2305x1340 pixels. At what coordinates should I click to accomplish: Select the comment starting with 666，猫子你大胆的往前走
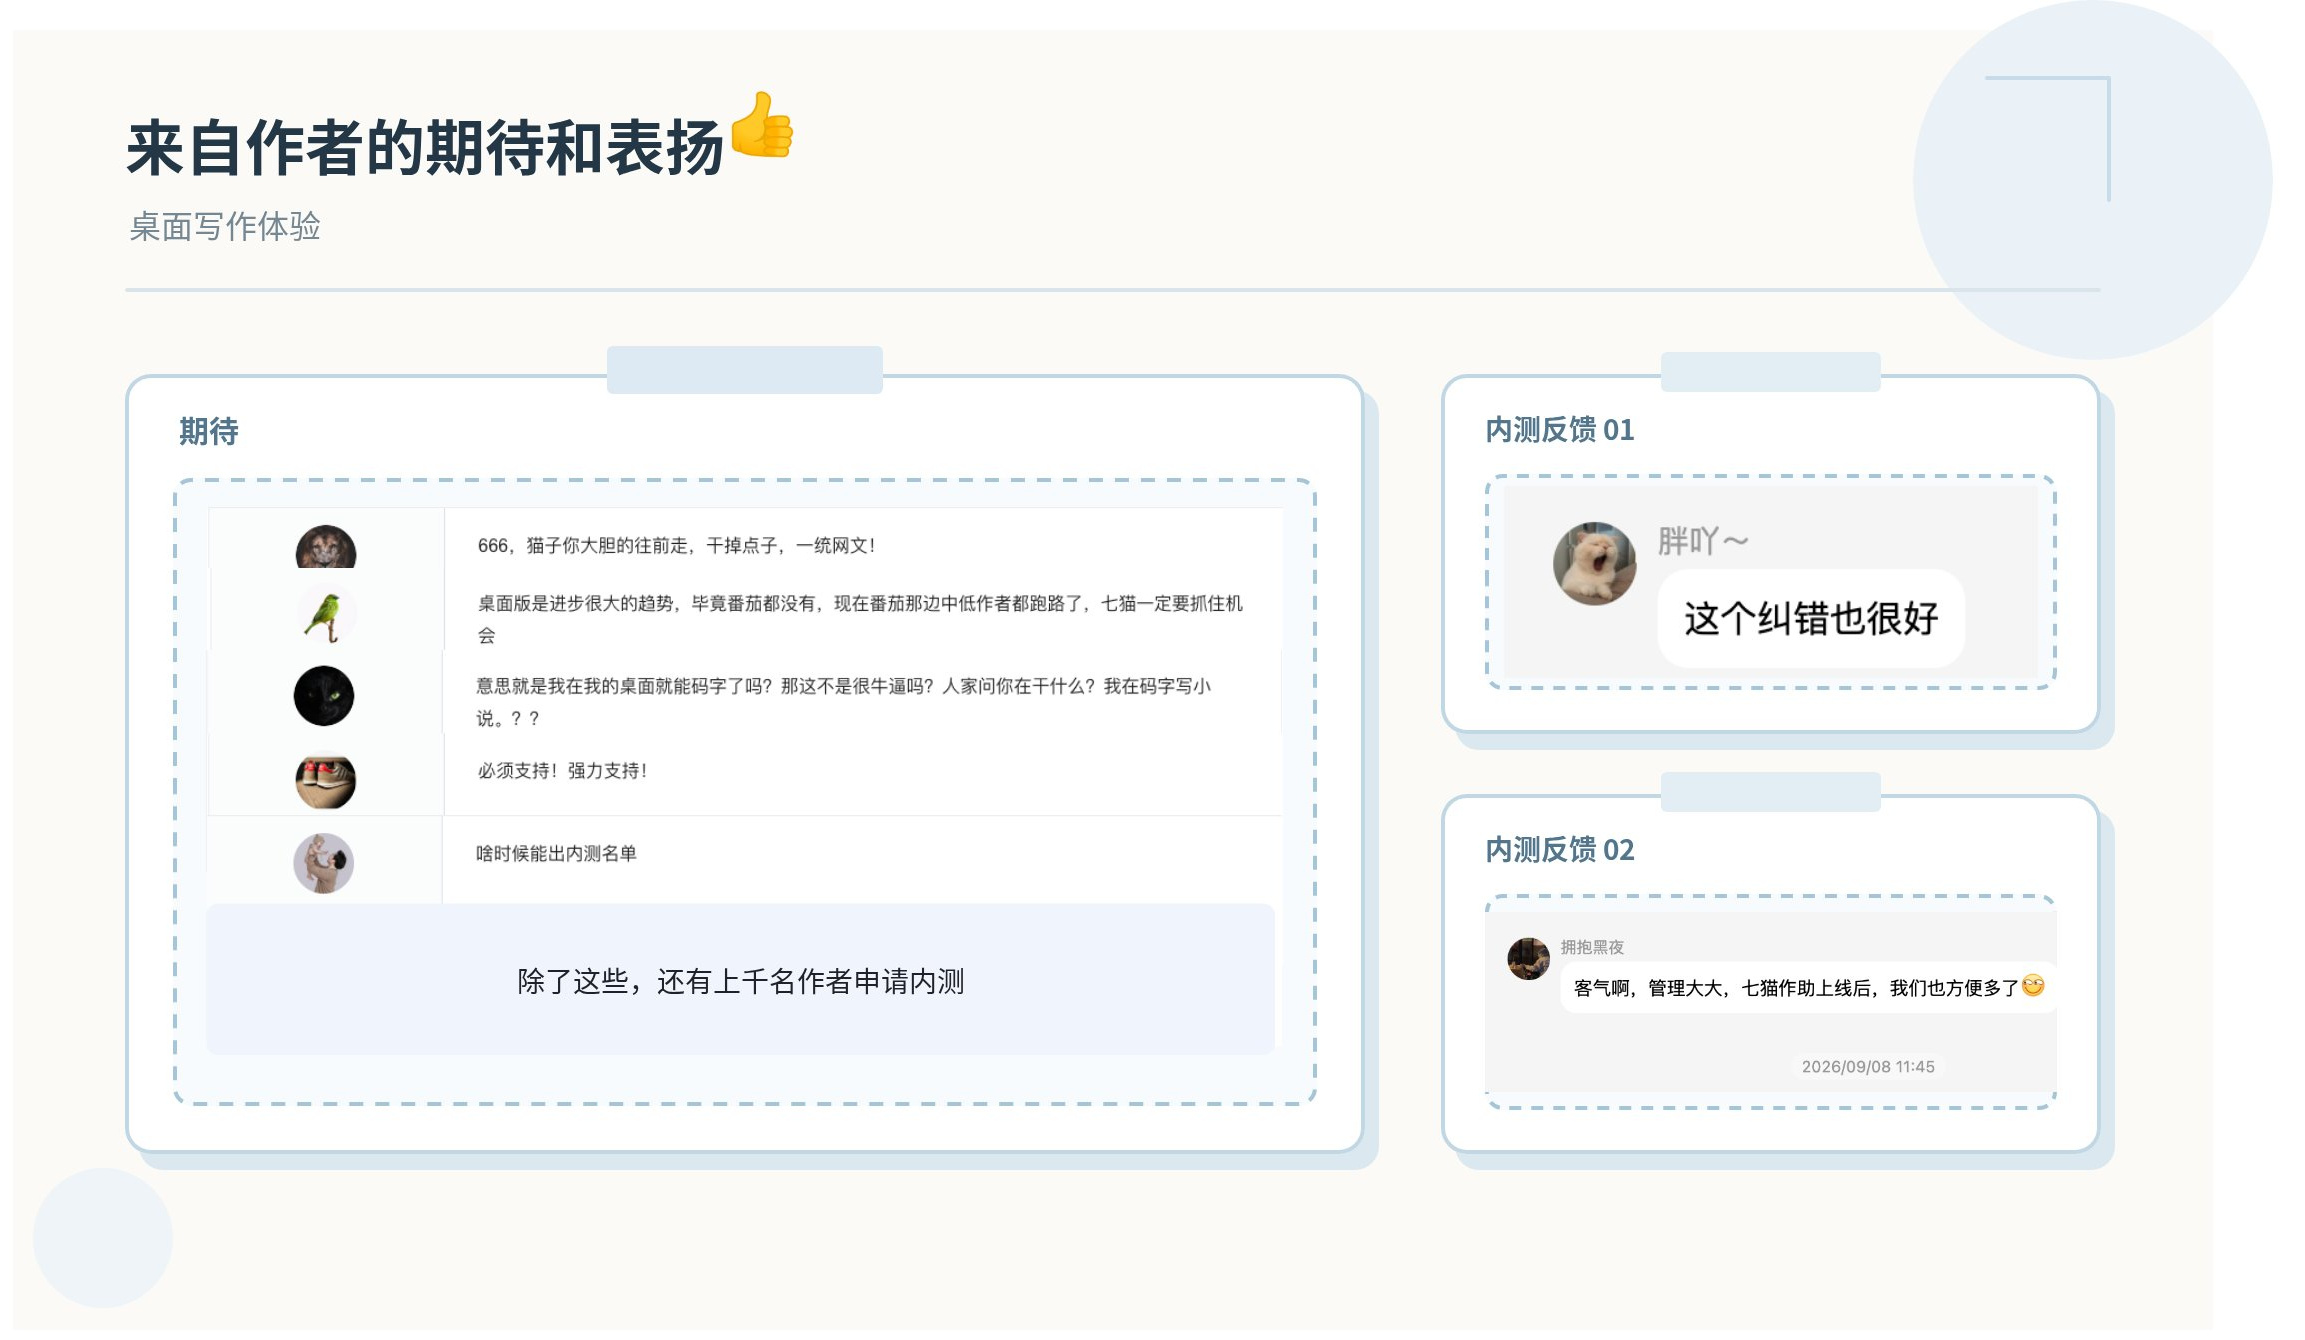click(676, 545)
